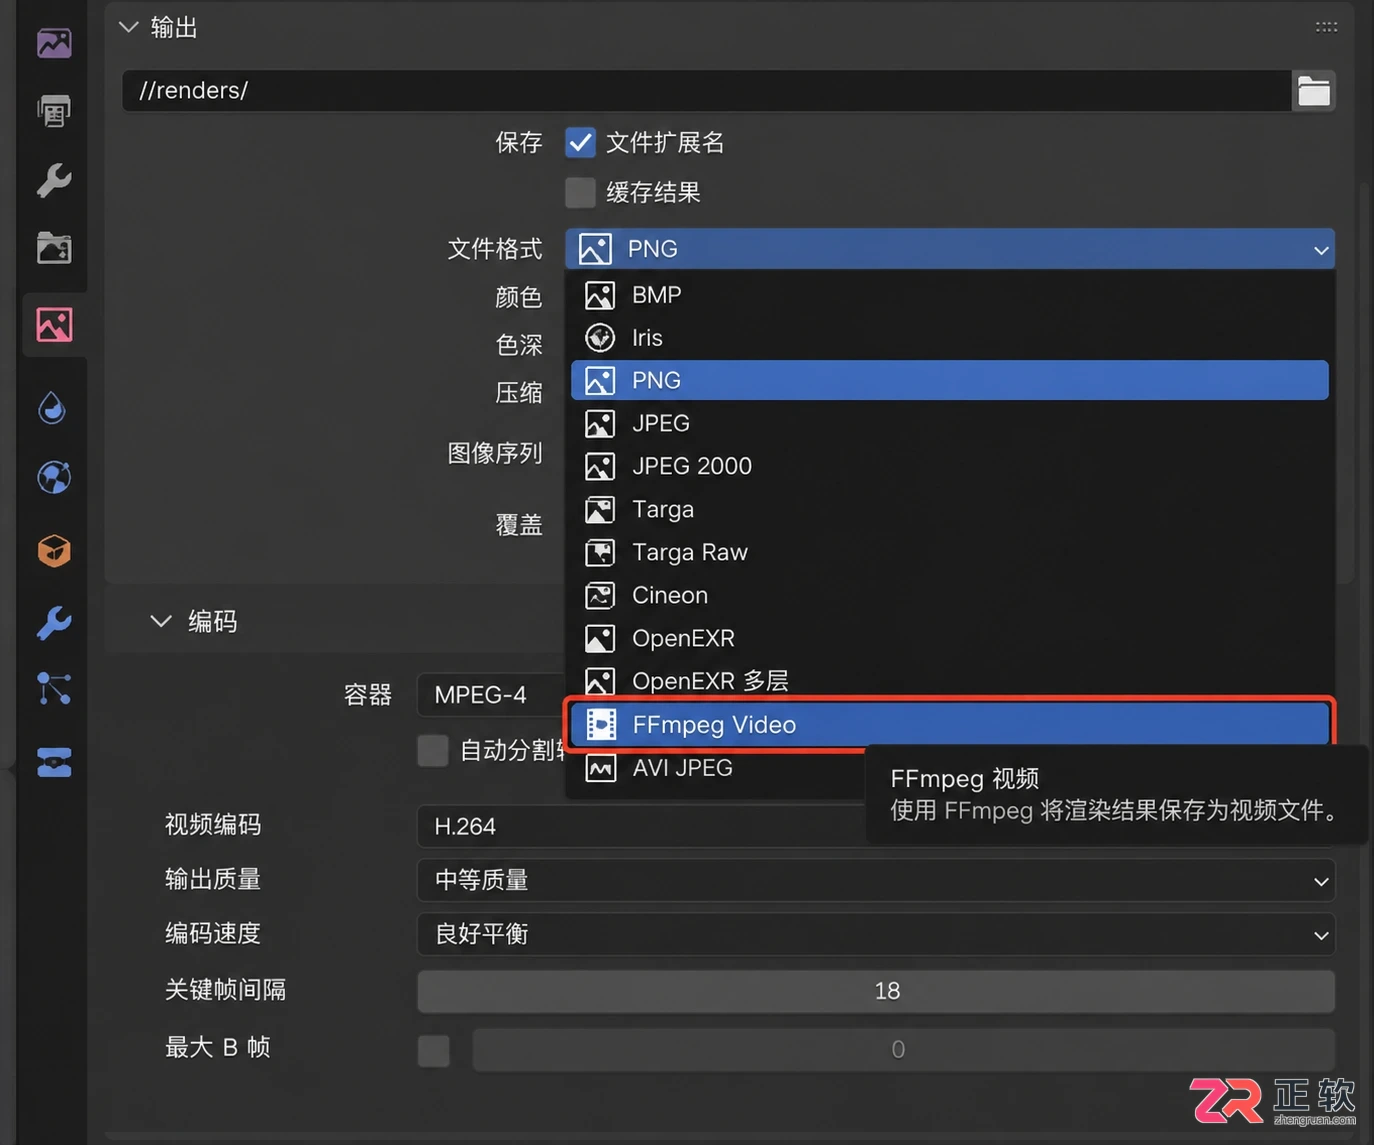Open the Tool settings wrench icon at top
Screen dimensions: 1374x1145
[54, 180]
